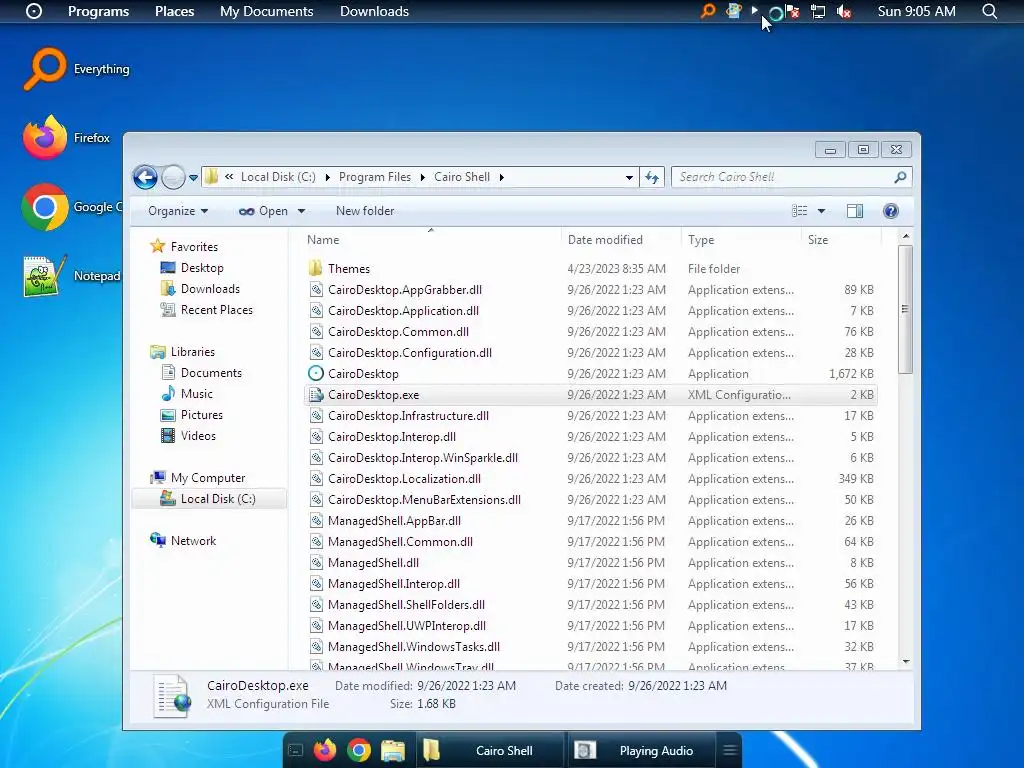Select Desktop under Favorites
1024x768 pixels.
[x=192, y=268]
